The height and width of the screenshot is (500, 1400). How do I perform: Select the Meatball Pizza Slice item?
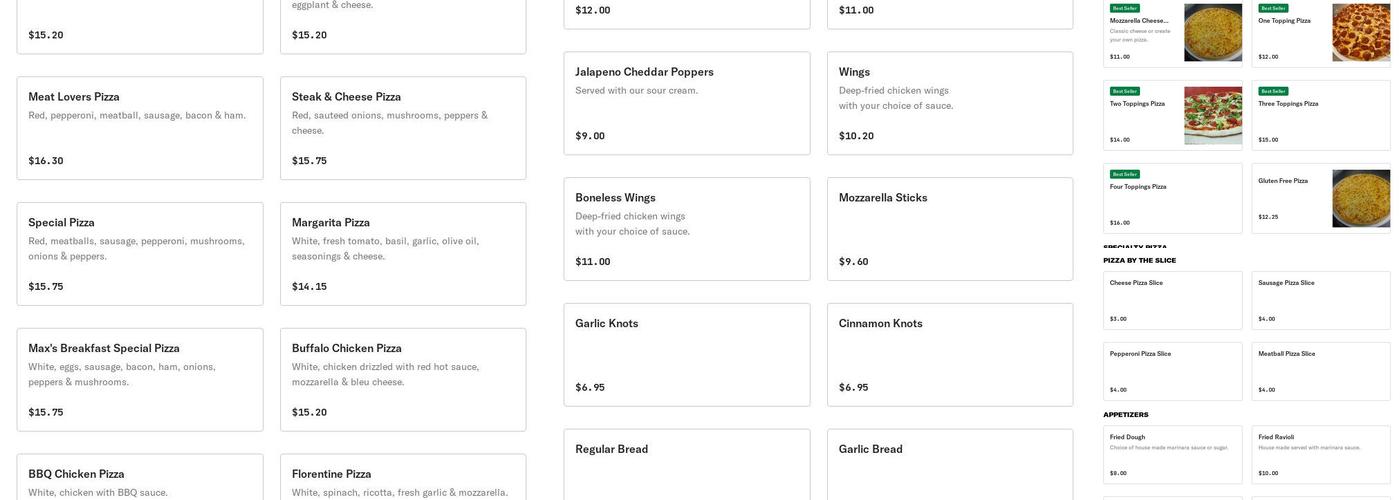(x=1321, y=371)
